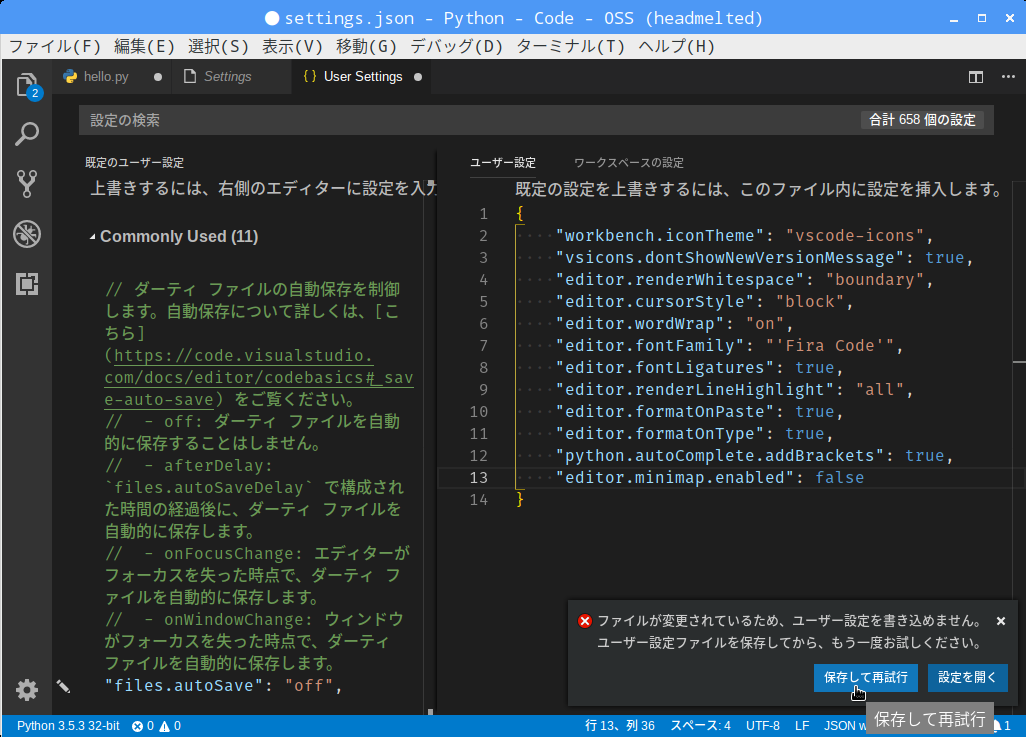The width and height of the screenshot is (1026, 737).
Task: Click LF line ending indicator
Action: [802, 726]
